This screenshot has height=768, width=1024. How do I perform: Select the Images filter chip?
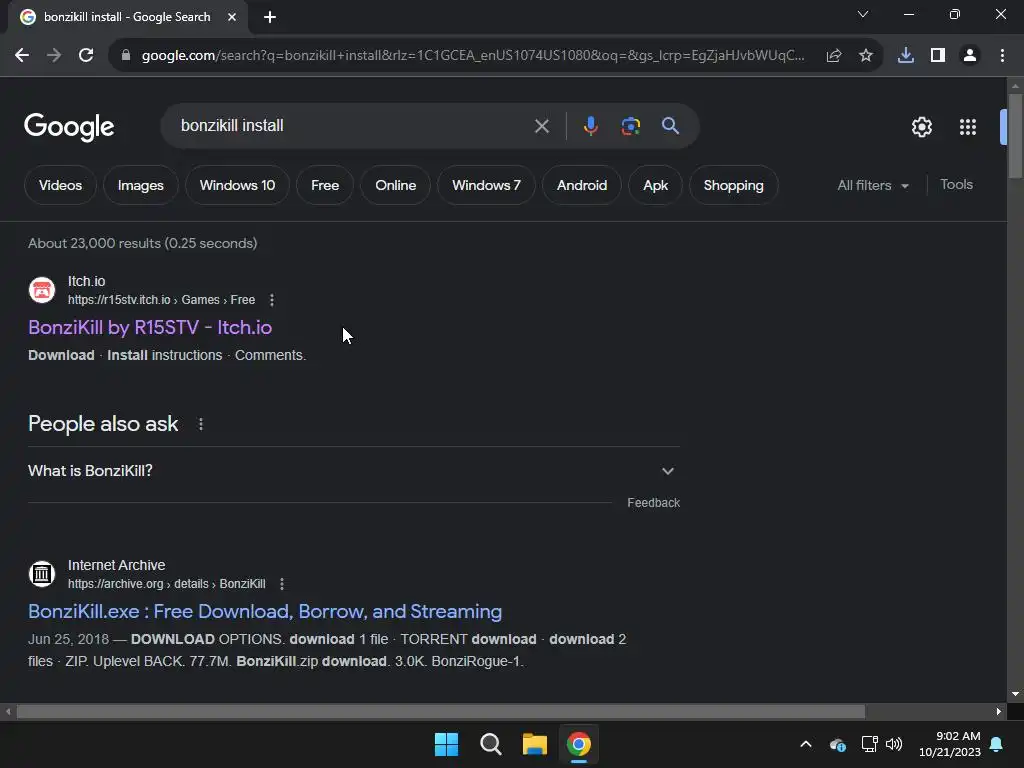(140, 185)
